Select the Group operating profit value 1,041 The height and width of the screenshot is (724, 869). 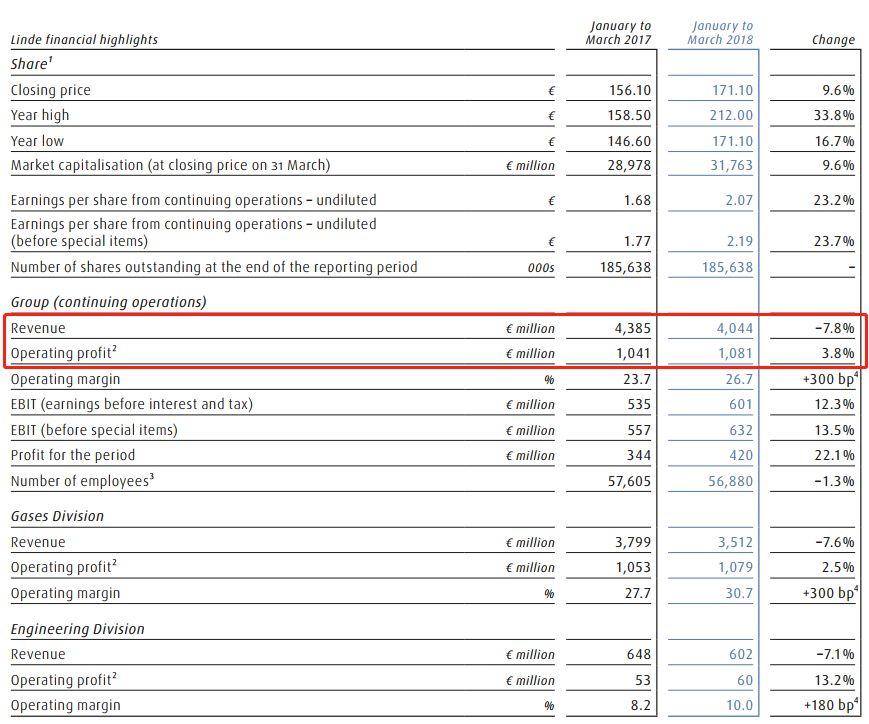click(x=633, y=353)
